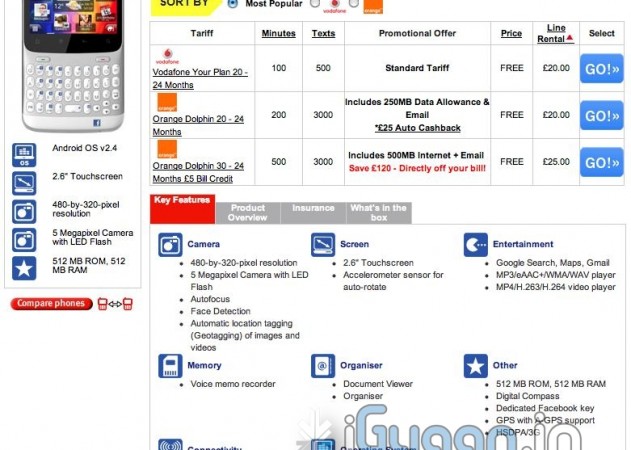The image size is (631, 450).
Task: Select the Orange sort radio button
Action: tap(347, 4)
